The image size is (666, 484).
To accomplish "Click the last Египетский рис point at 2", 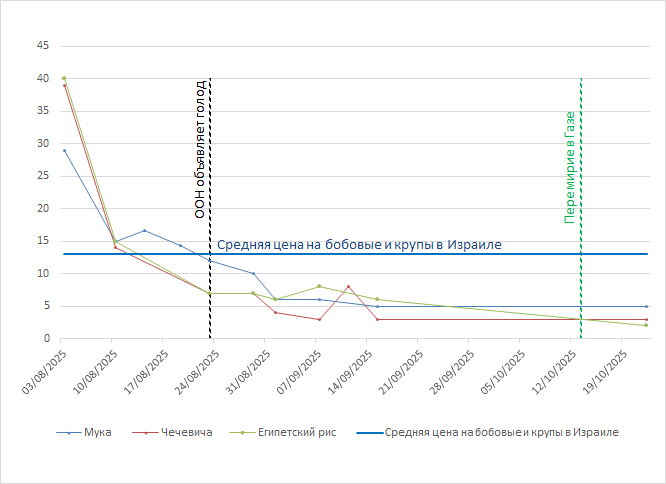I will 646,325.
